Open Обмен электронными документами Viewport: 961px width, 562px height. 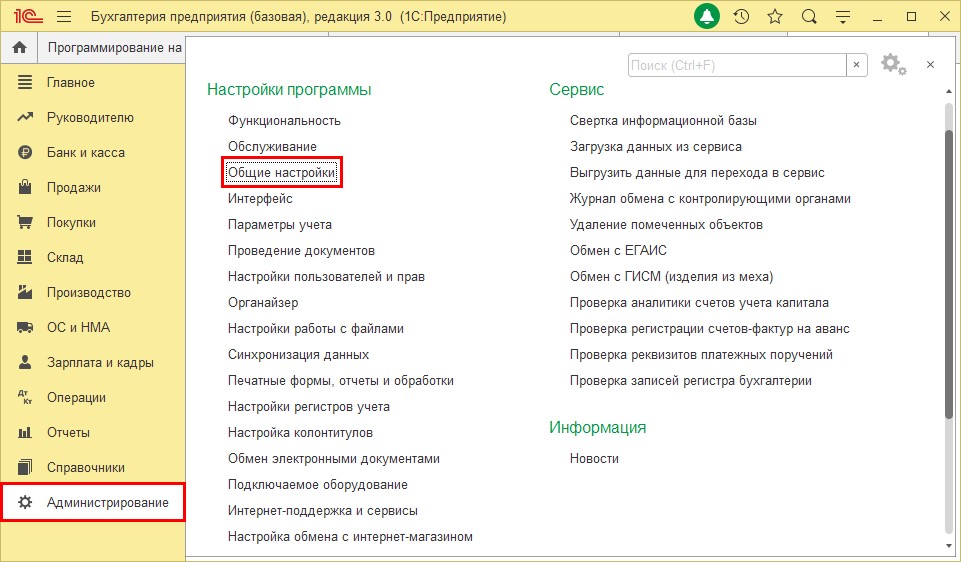click(334, 458)
